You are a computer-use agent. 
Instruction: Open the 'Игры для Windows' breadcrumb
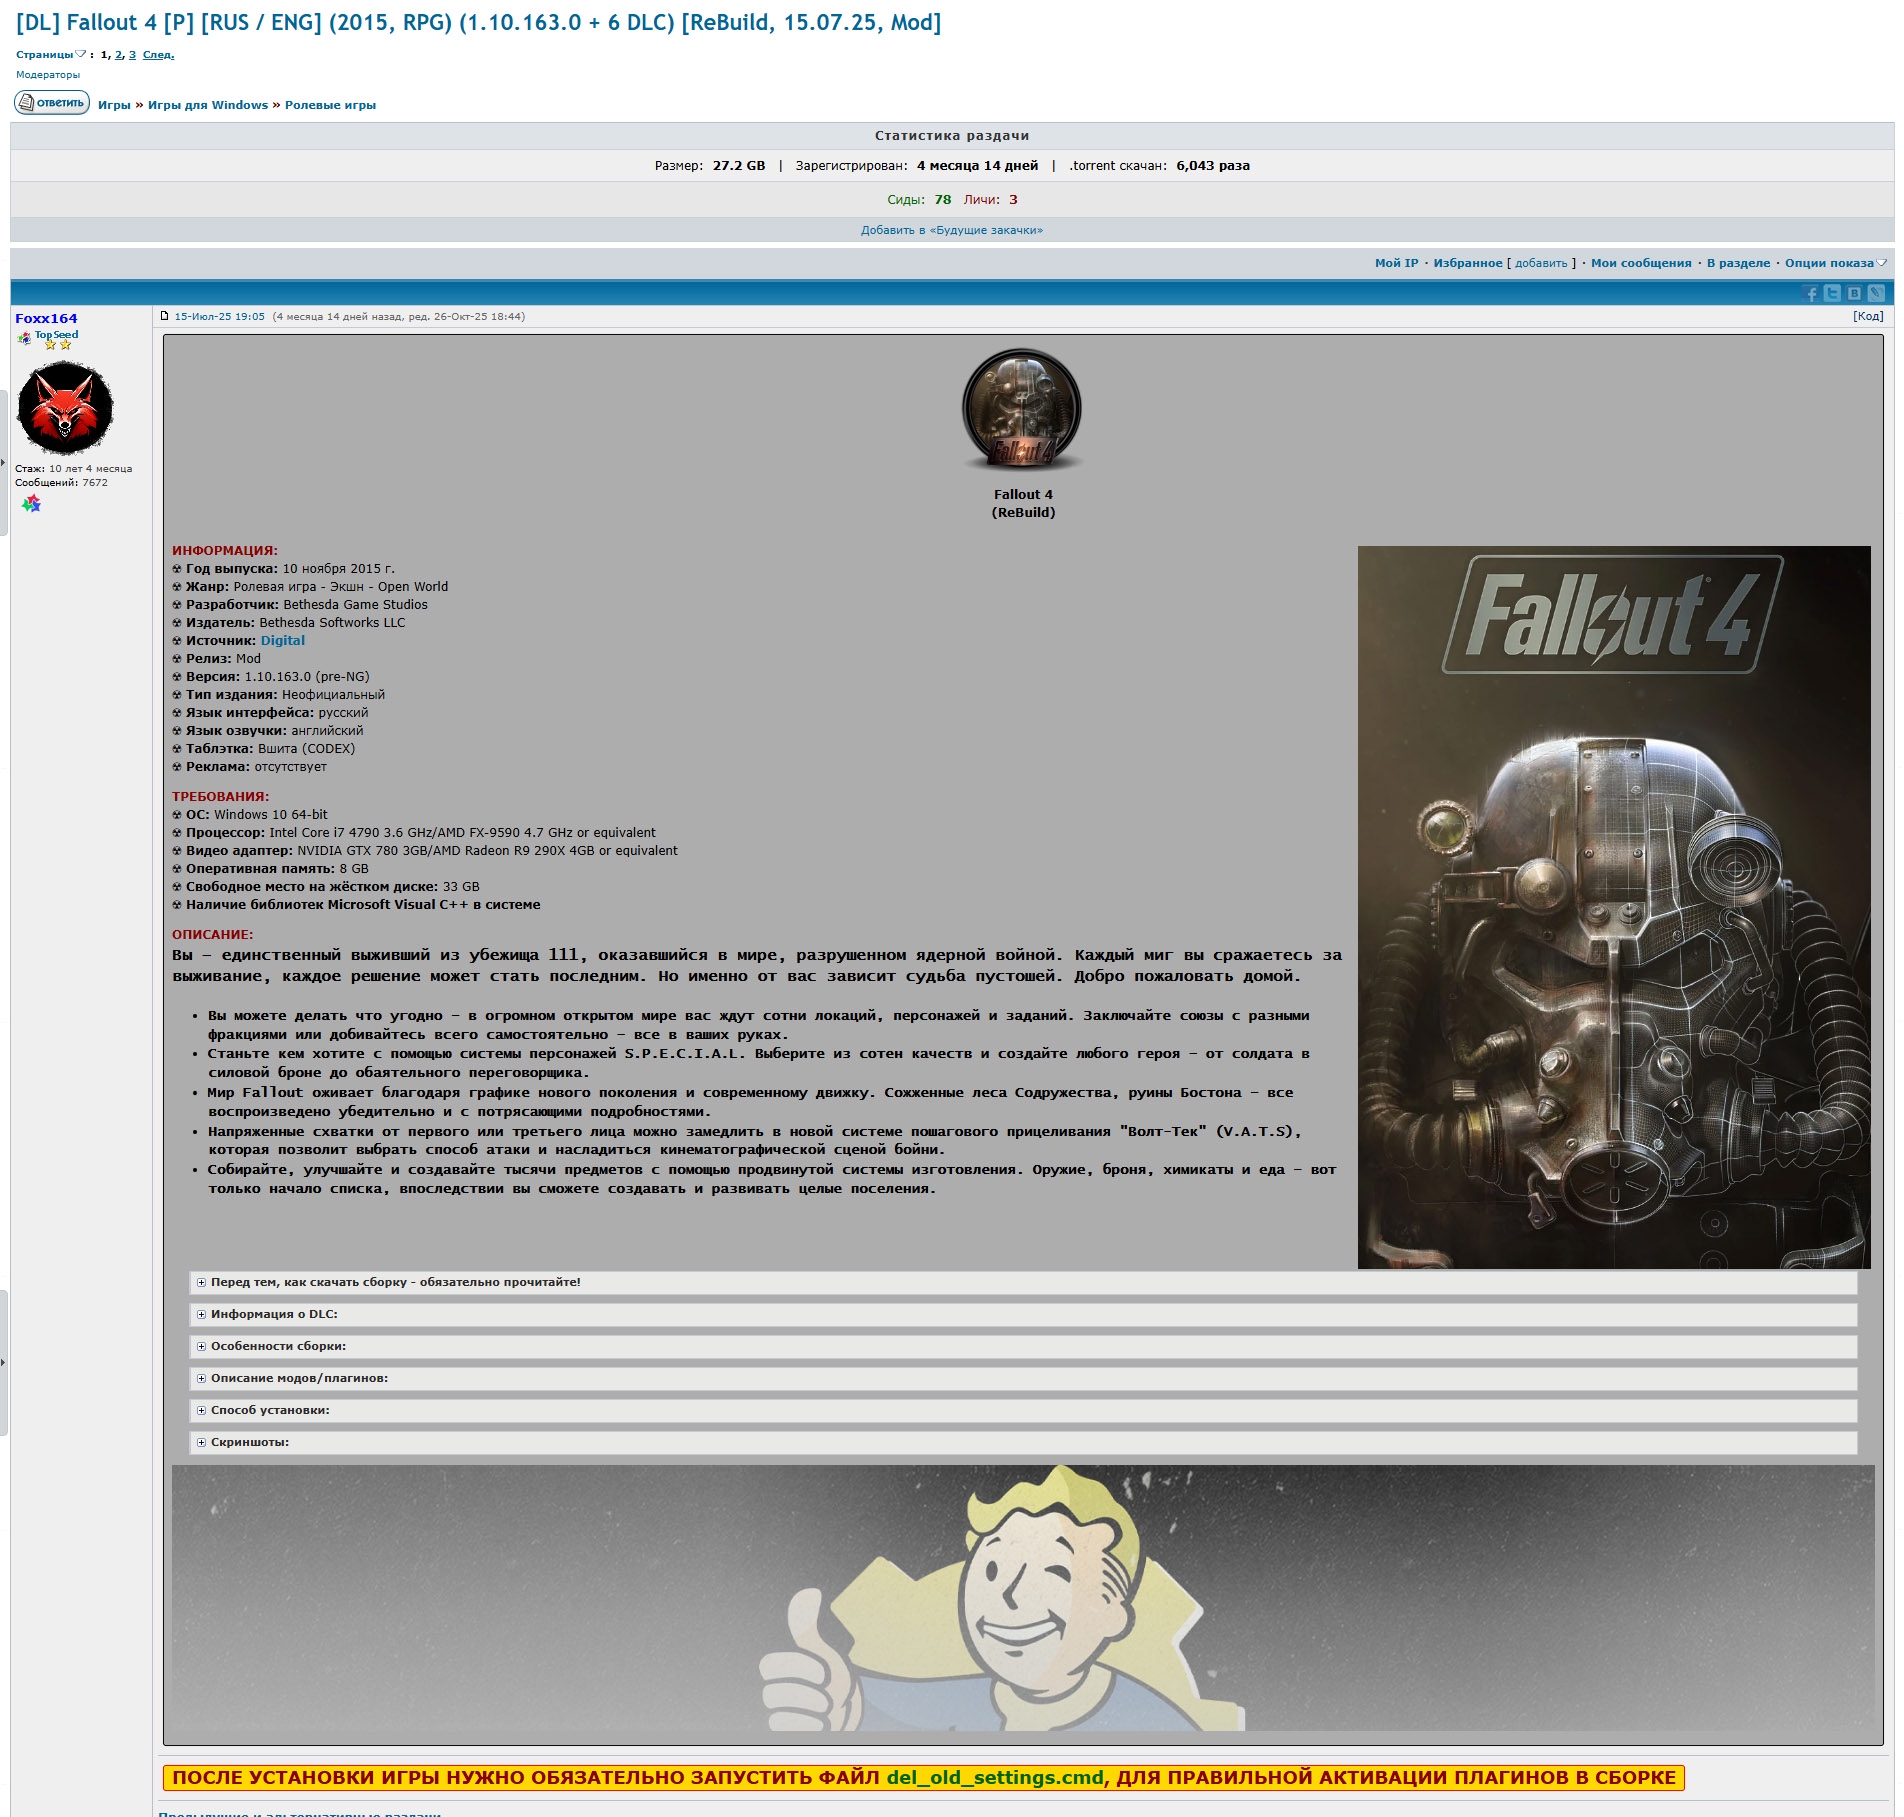point(208,105)
